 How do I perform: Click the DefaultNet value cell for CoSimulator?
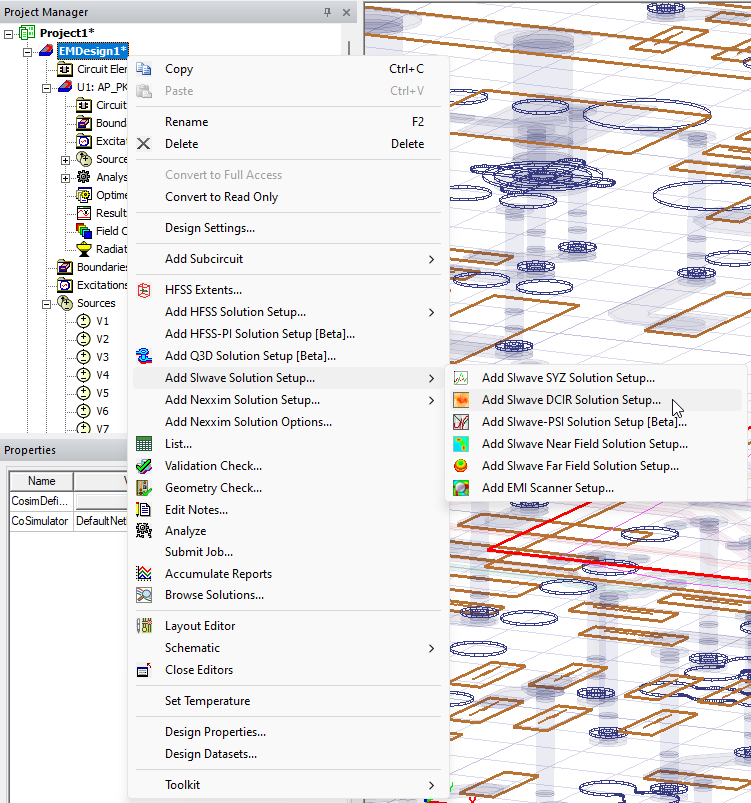pos(101,521)
